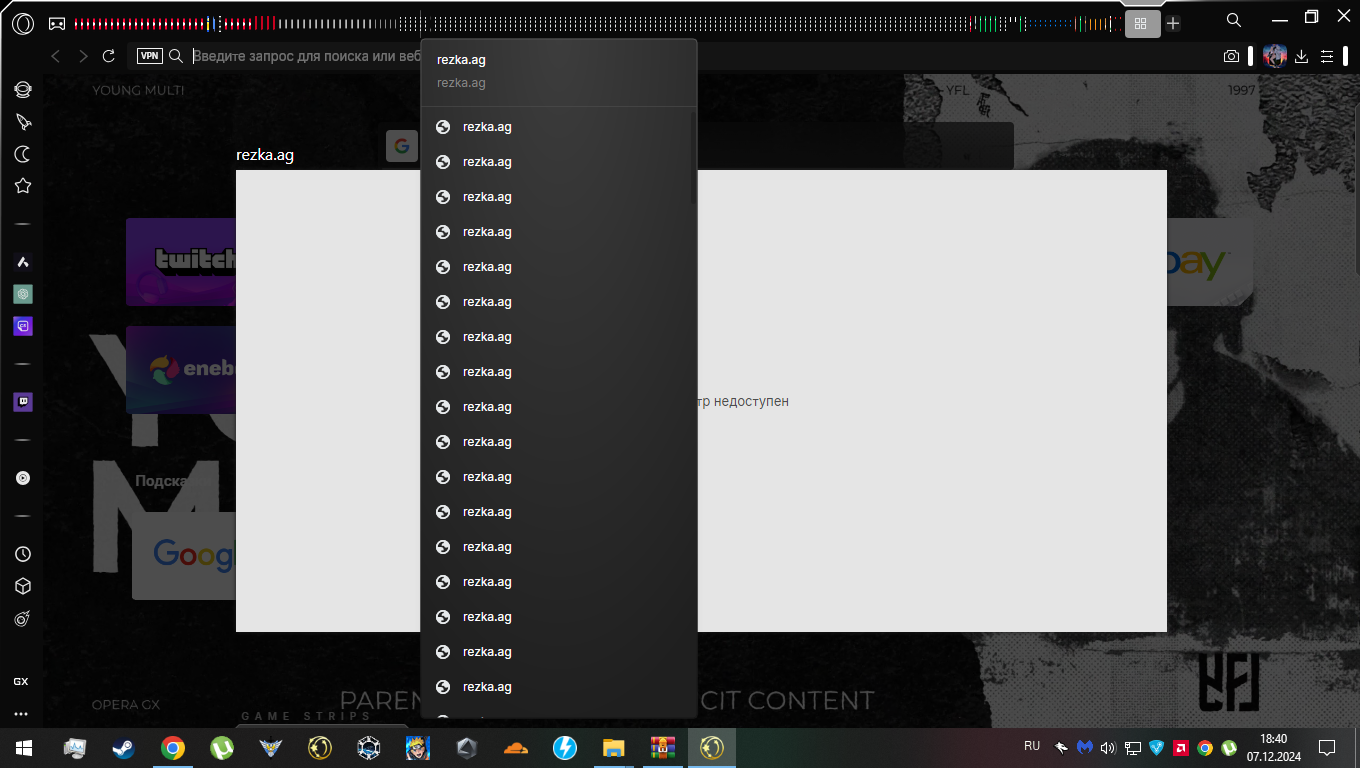Toggle the tab islands grid button
Image resolution: width=1360 pixels, height=768 pixels.
pos(1142,23)
